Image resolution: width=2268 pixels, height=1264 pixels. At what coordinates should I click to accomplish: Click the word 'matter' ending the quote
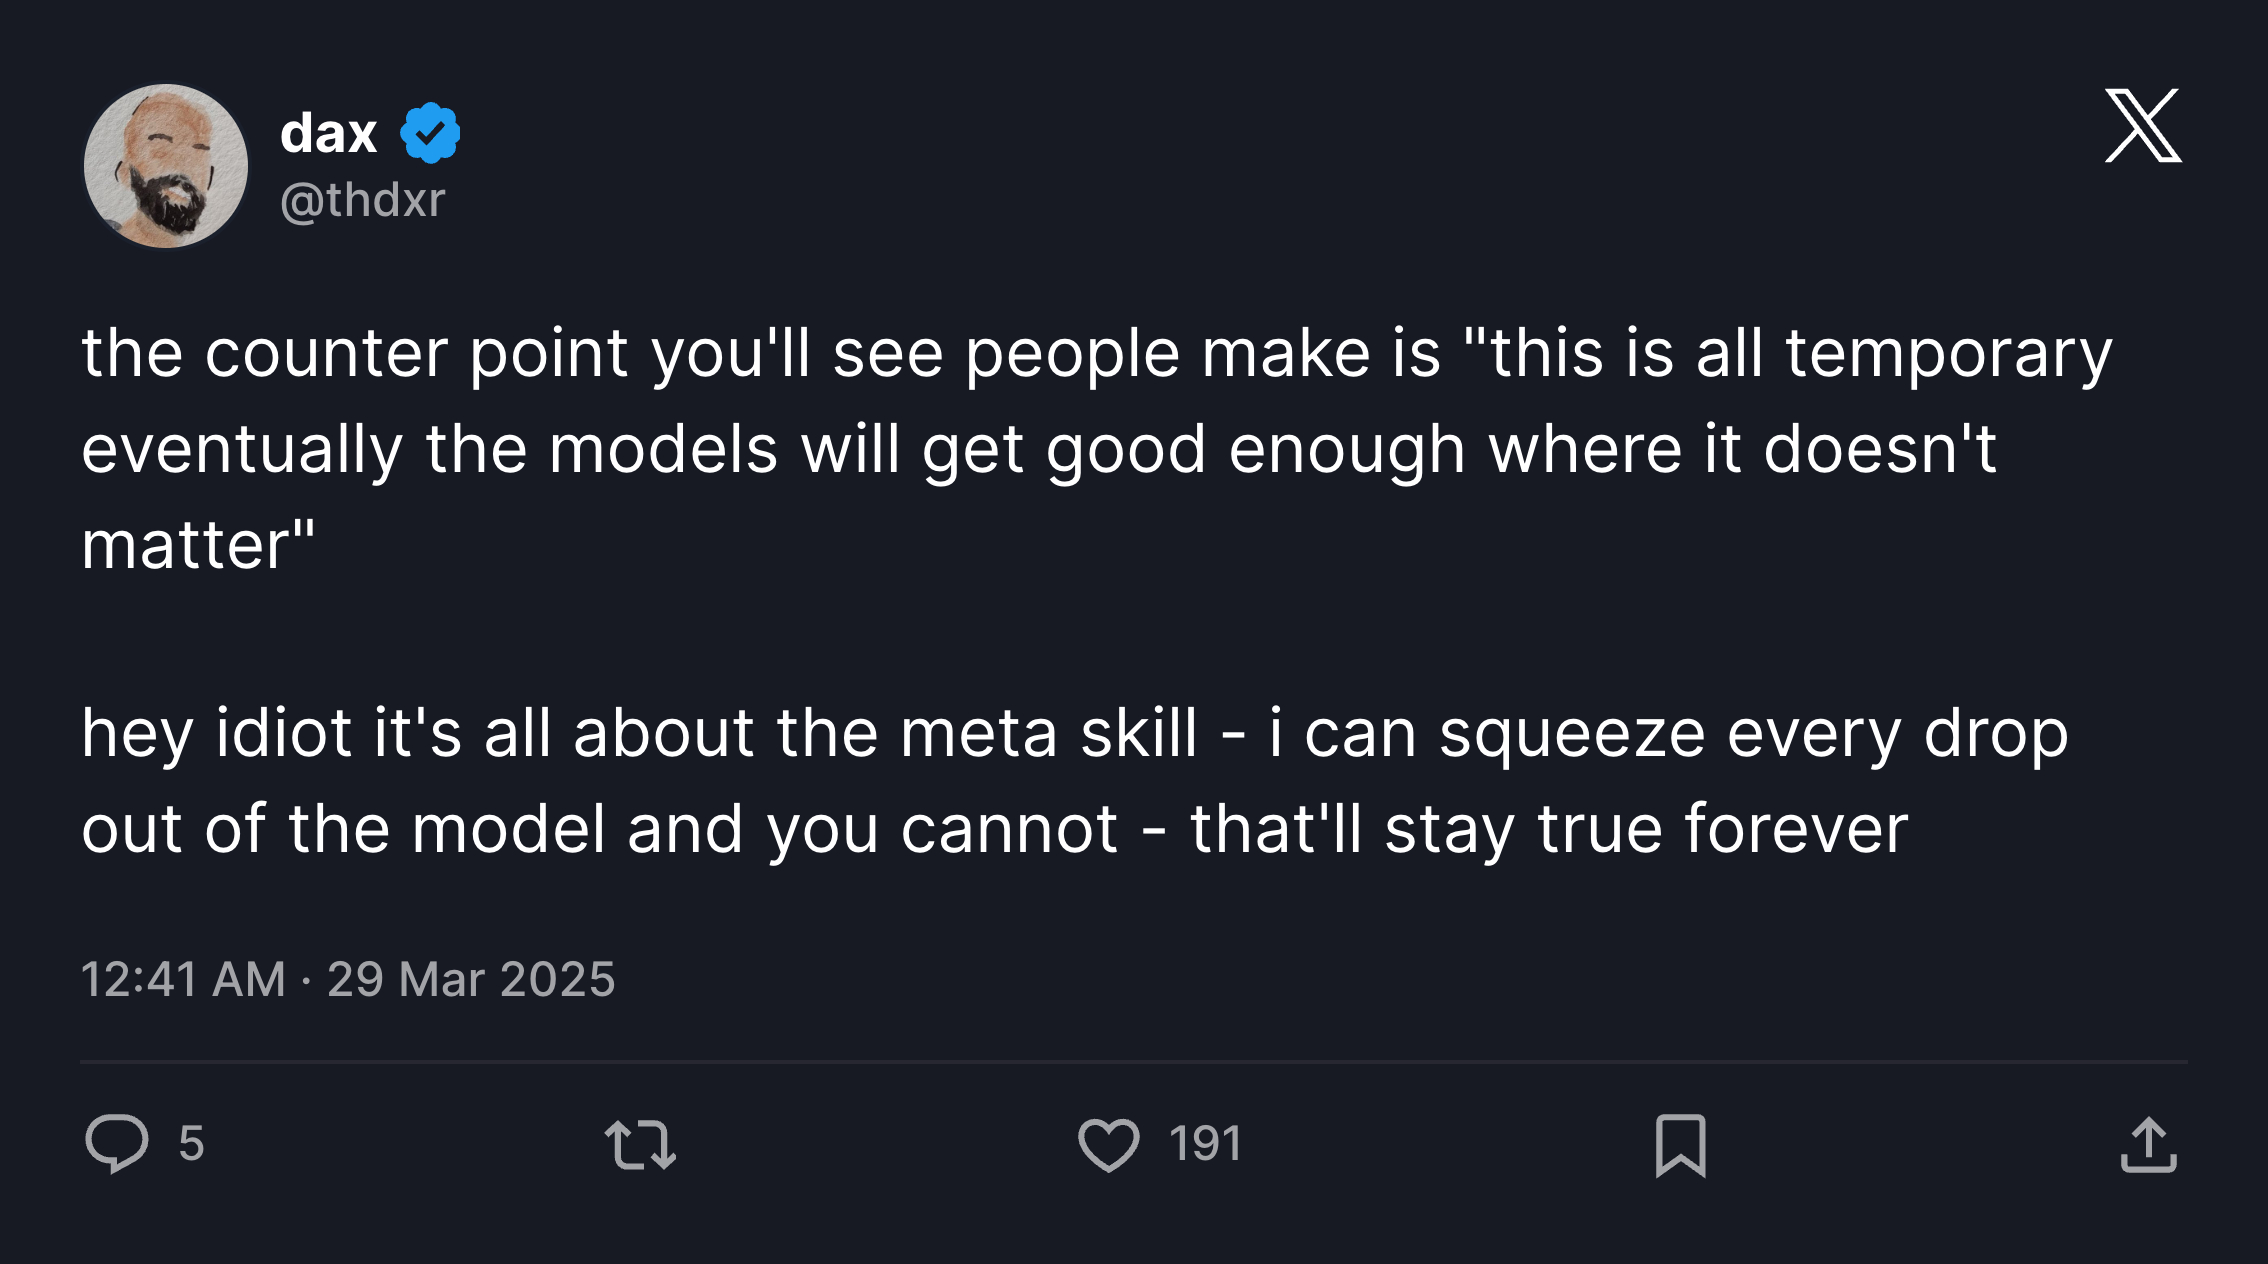185,546
